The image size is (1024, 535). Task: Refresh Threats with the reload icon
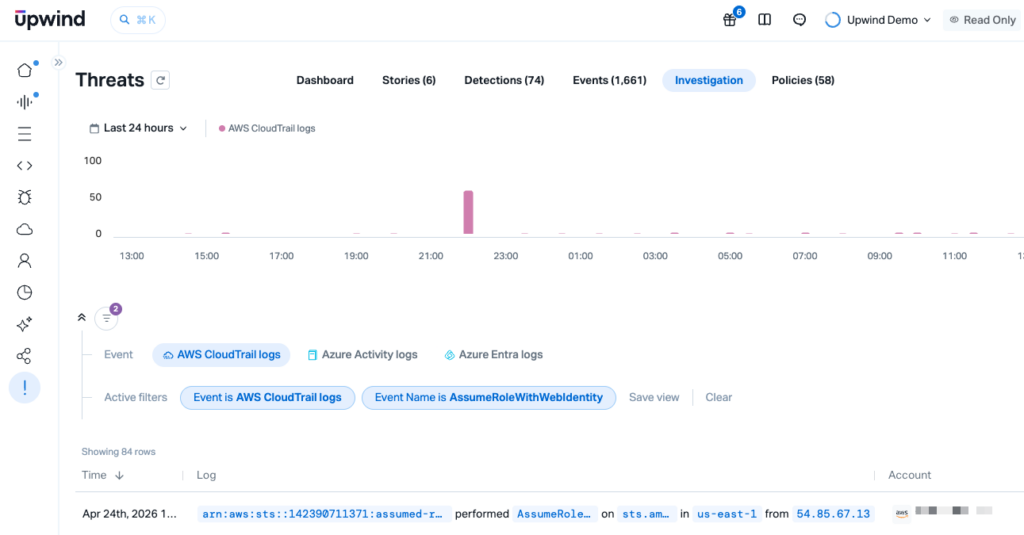pos(160,81)
